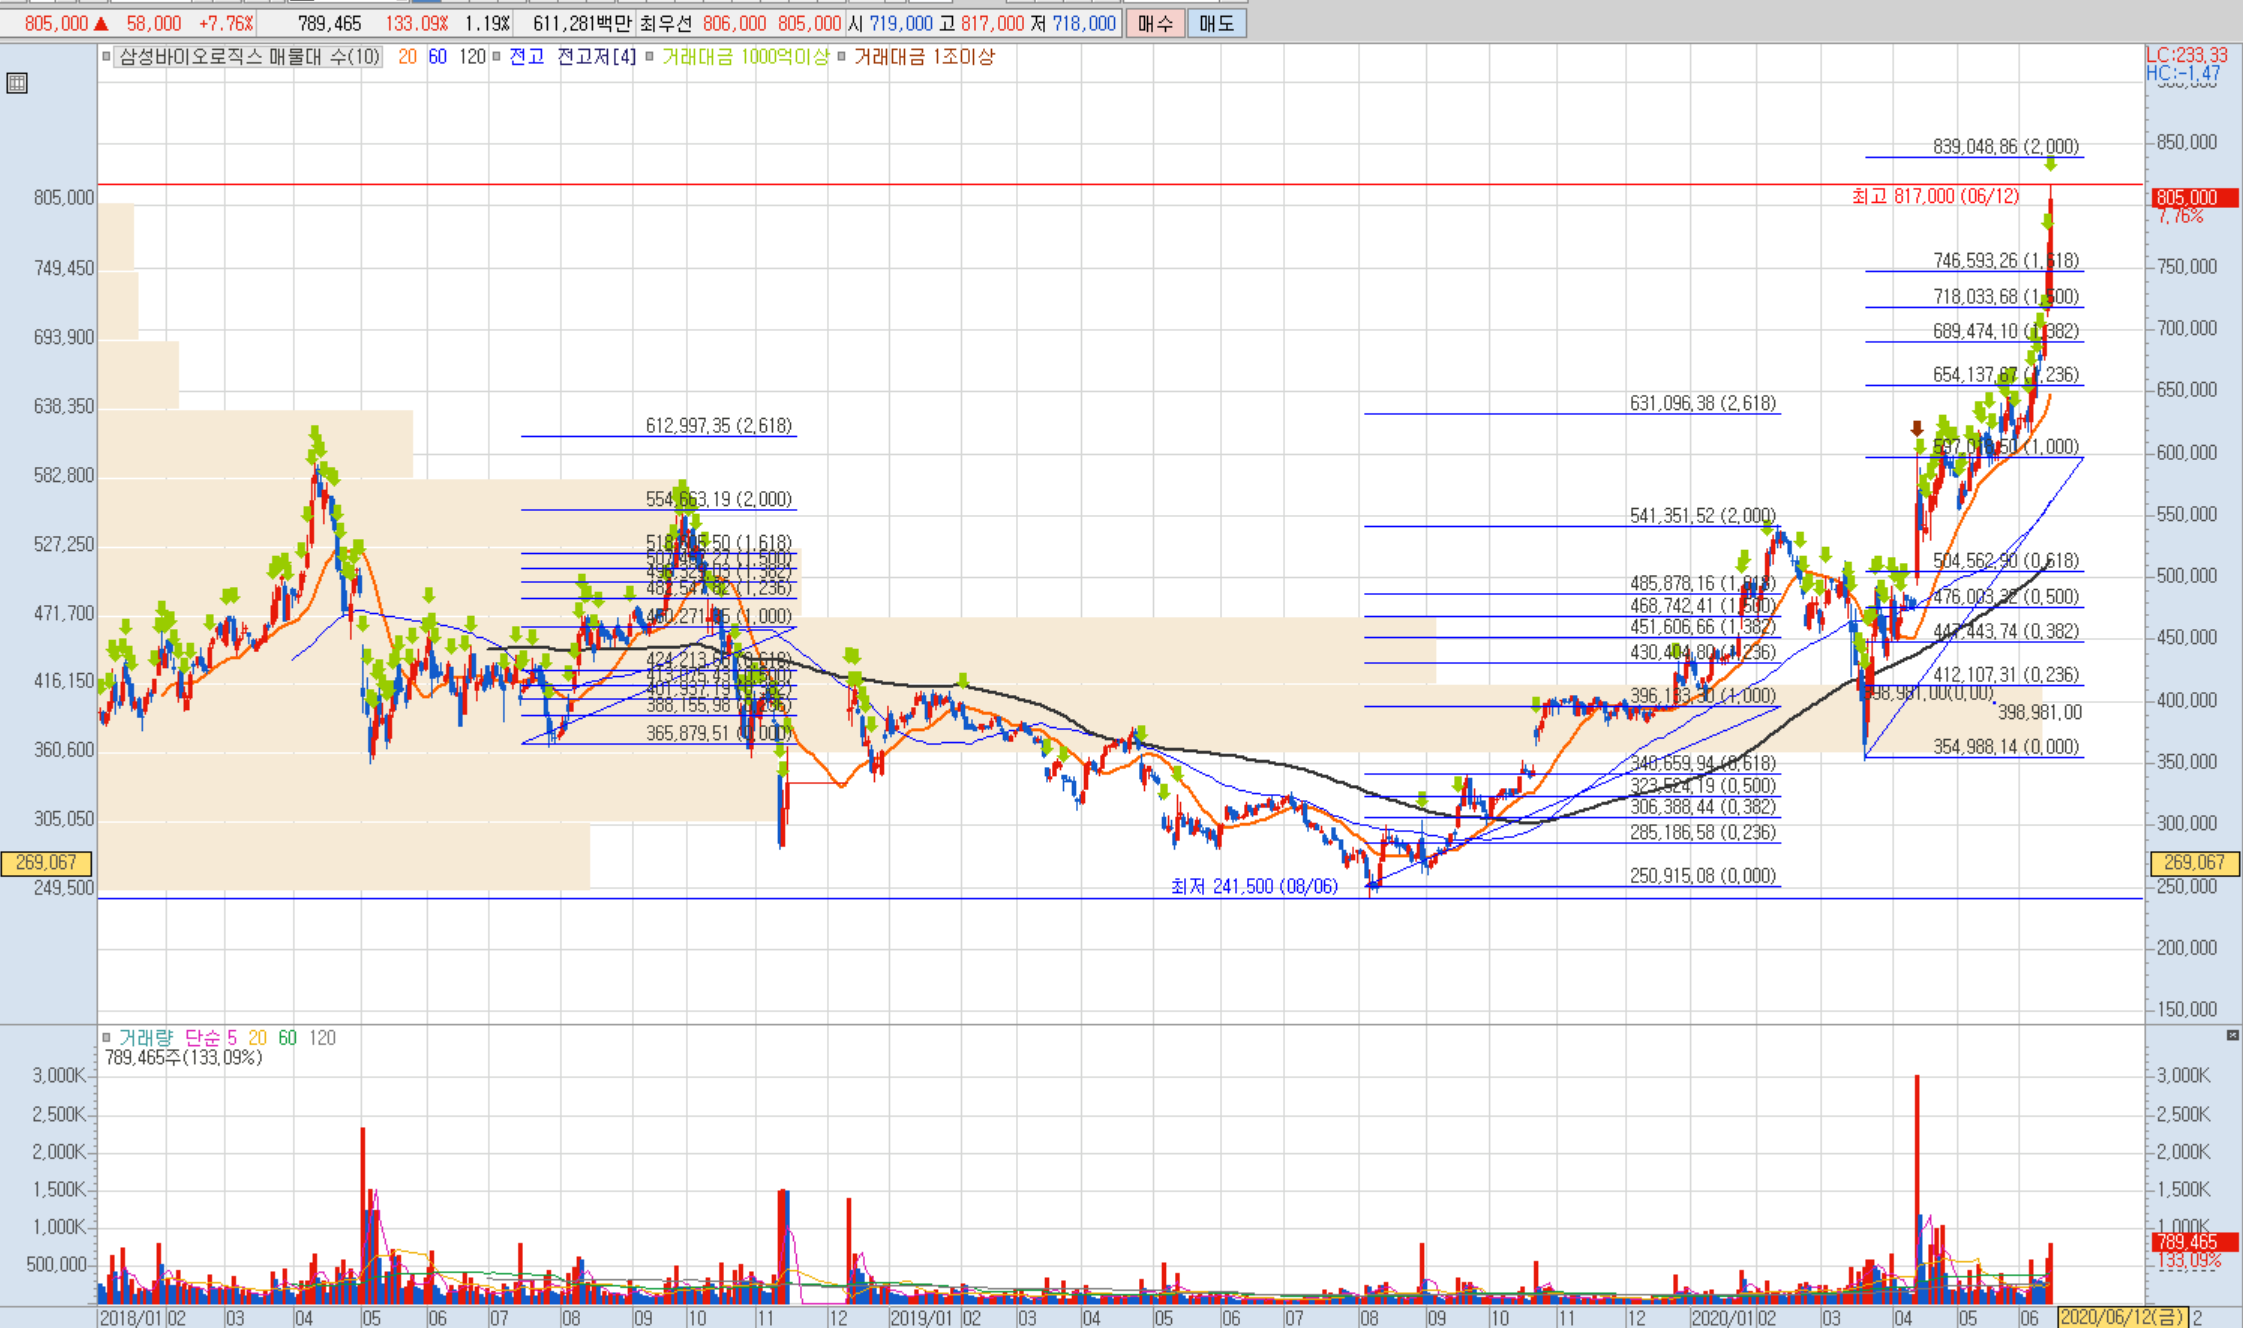This screenshot has width=2243, height=1328.
Task: Open the grid table icon at chart left
Action: [17, 83]
